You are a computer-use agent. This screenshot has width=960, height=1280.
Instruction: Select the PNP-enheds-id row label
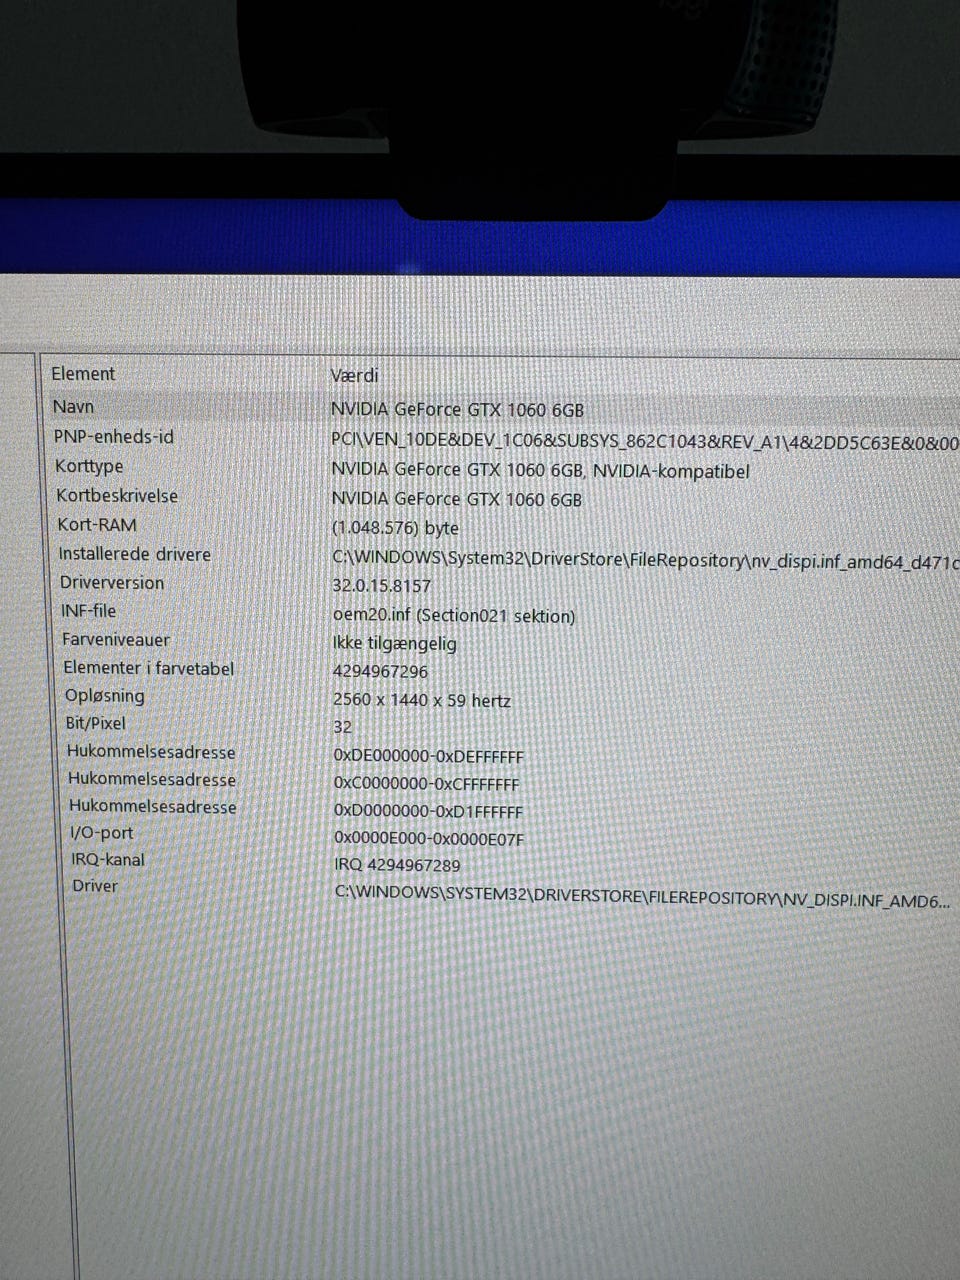point(113,437)
